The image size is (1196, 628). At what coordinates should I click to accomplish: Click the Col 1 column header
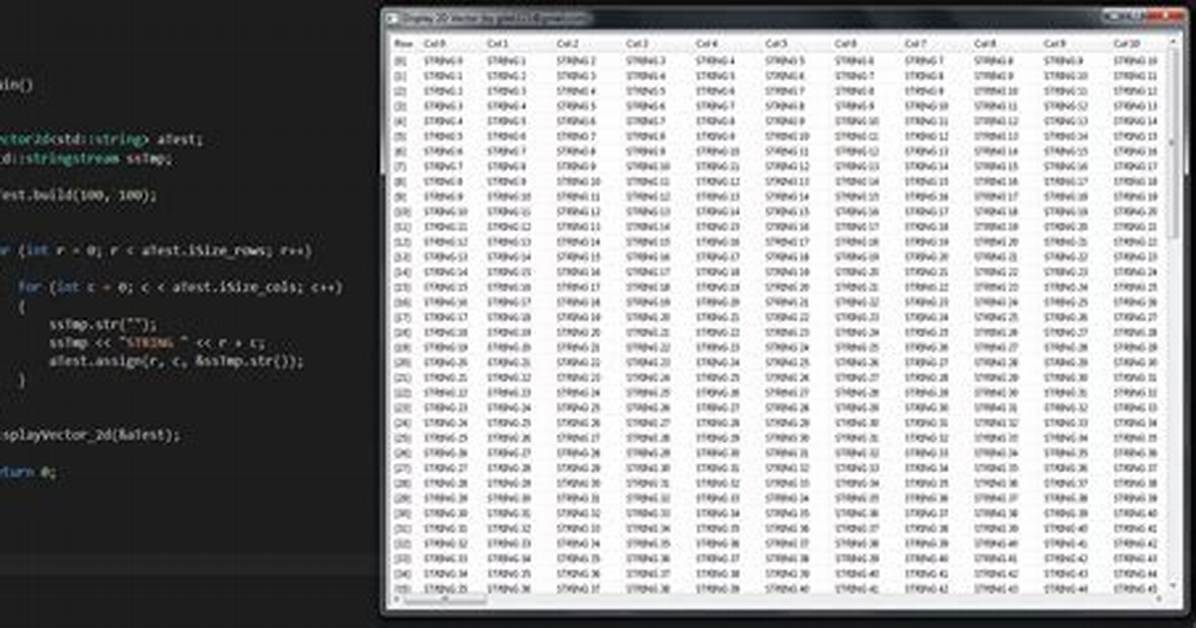(x=498, y=44)
